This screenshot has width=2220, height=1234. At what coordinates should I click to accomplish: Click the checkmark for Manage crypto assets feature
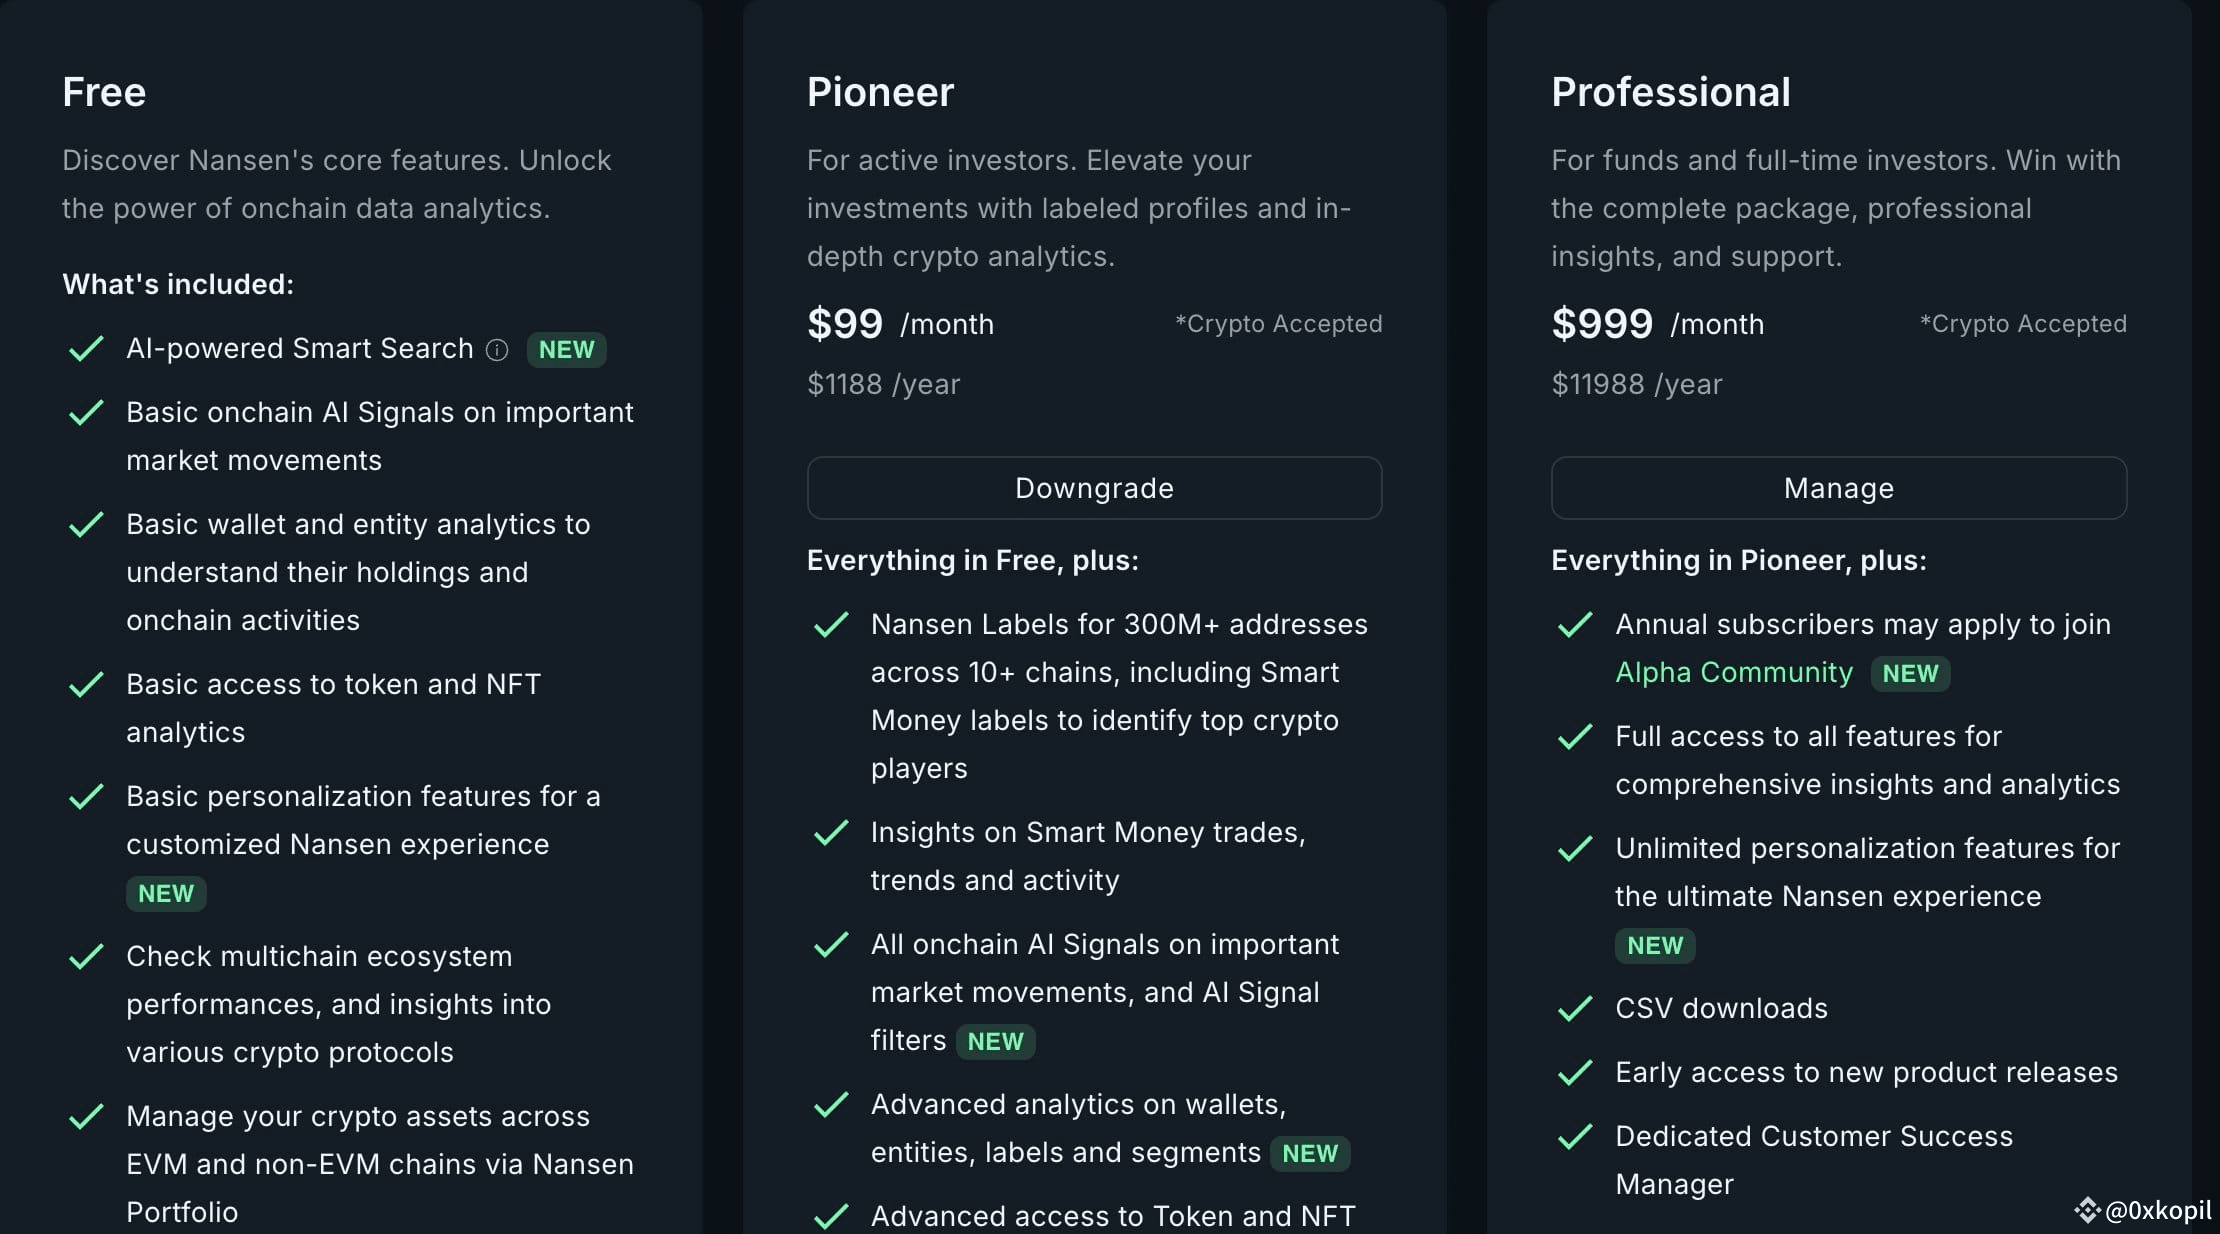tap(86, 1117)
